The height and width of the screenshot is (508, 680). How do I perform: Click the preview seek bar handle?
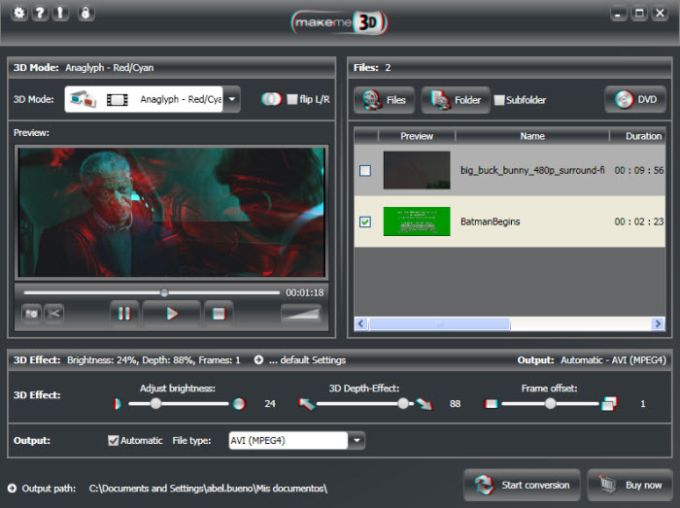(x=164, y=292)
